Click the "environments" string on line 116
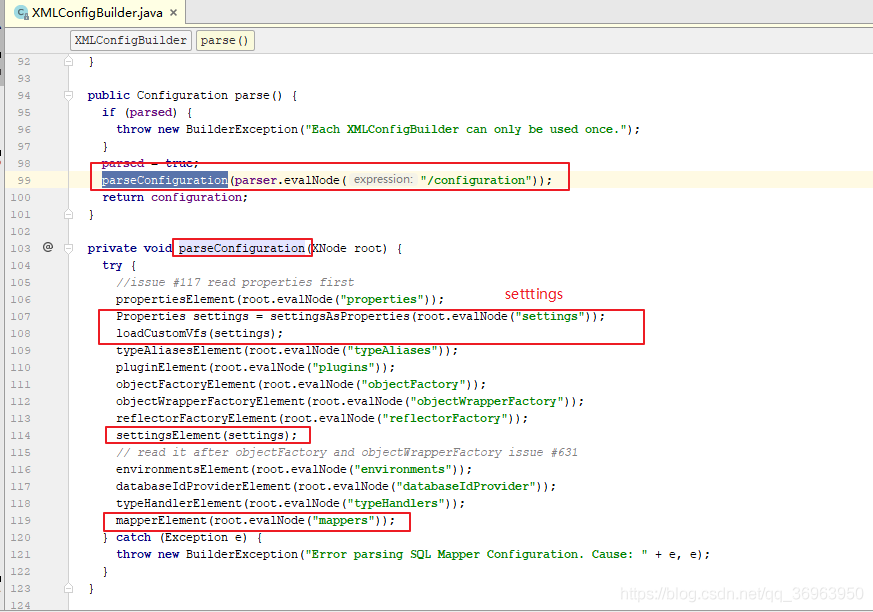This screenshot has height=612, width=873. pyautogui.click(x=403, y=469)
